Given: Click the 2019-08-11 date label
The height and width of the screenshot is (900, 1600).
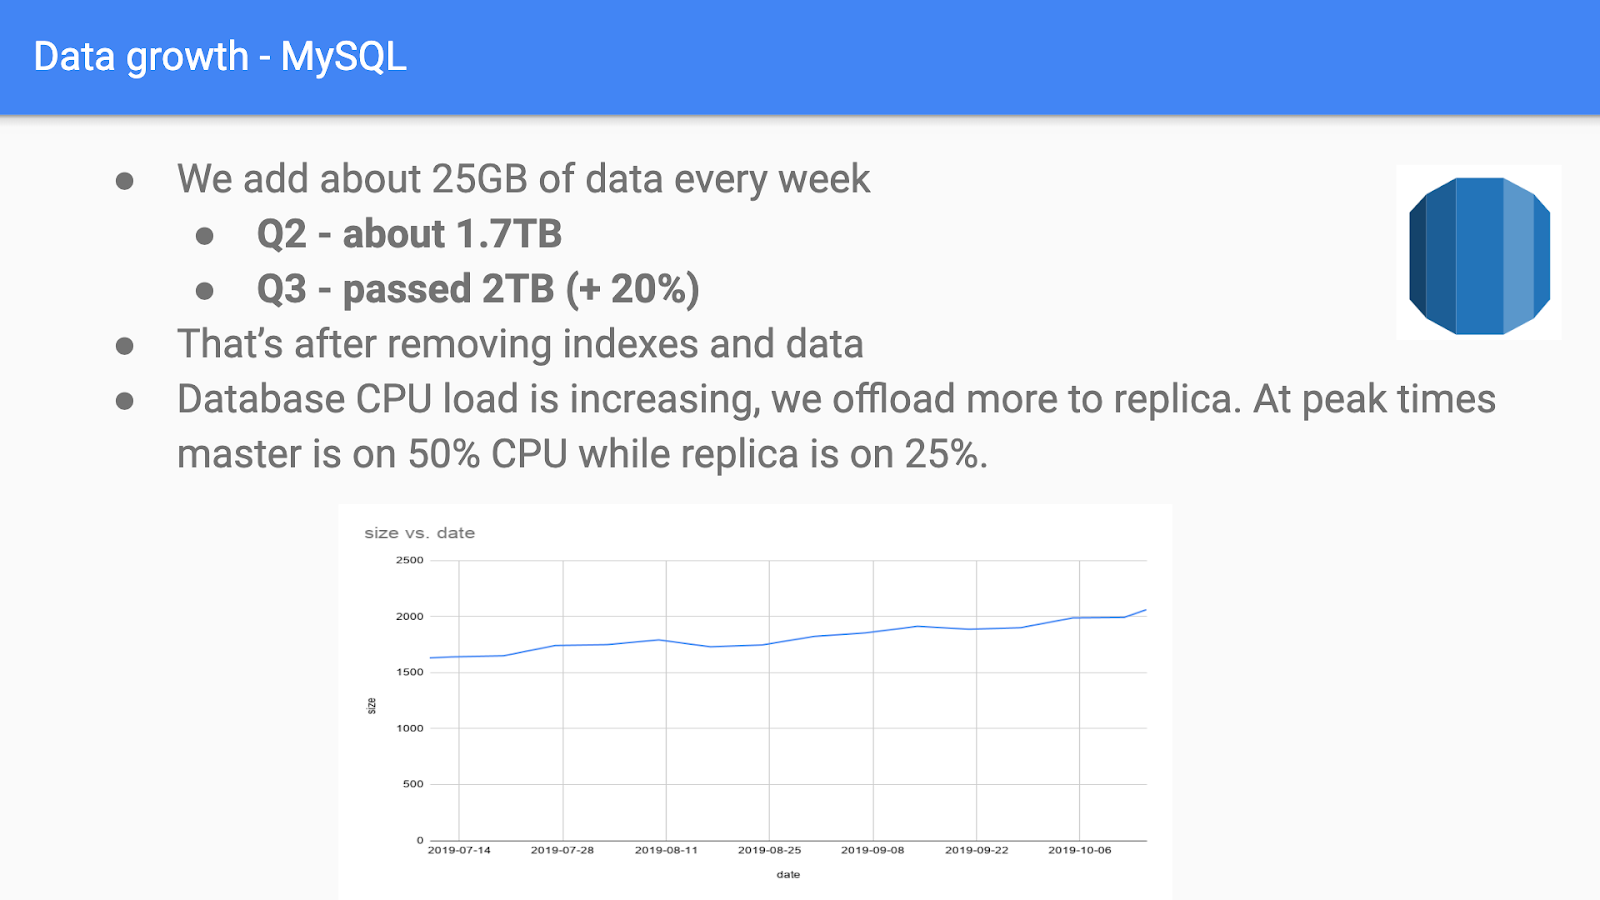Looking at the screenshot, I should click(x=666, y=850).
